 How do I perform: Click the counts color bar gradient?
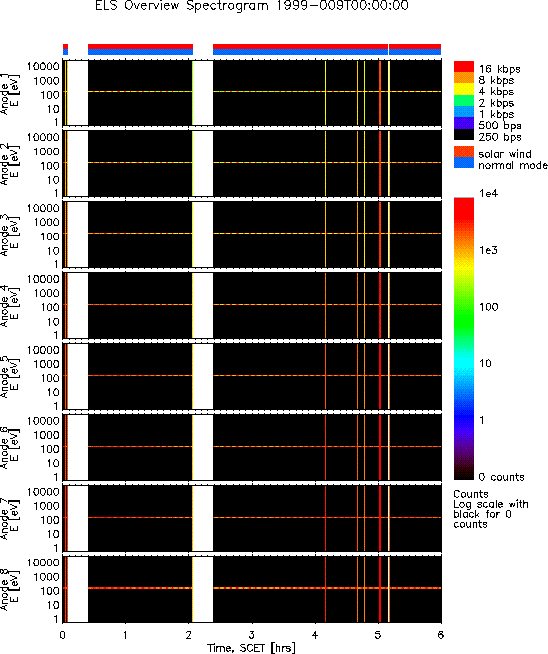tap(464, 339)
